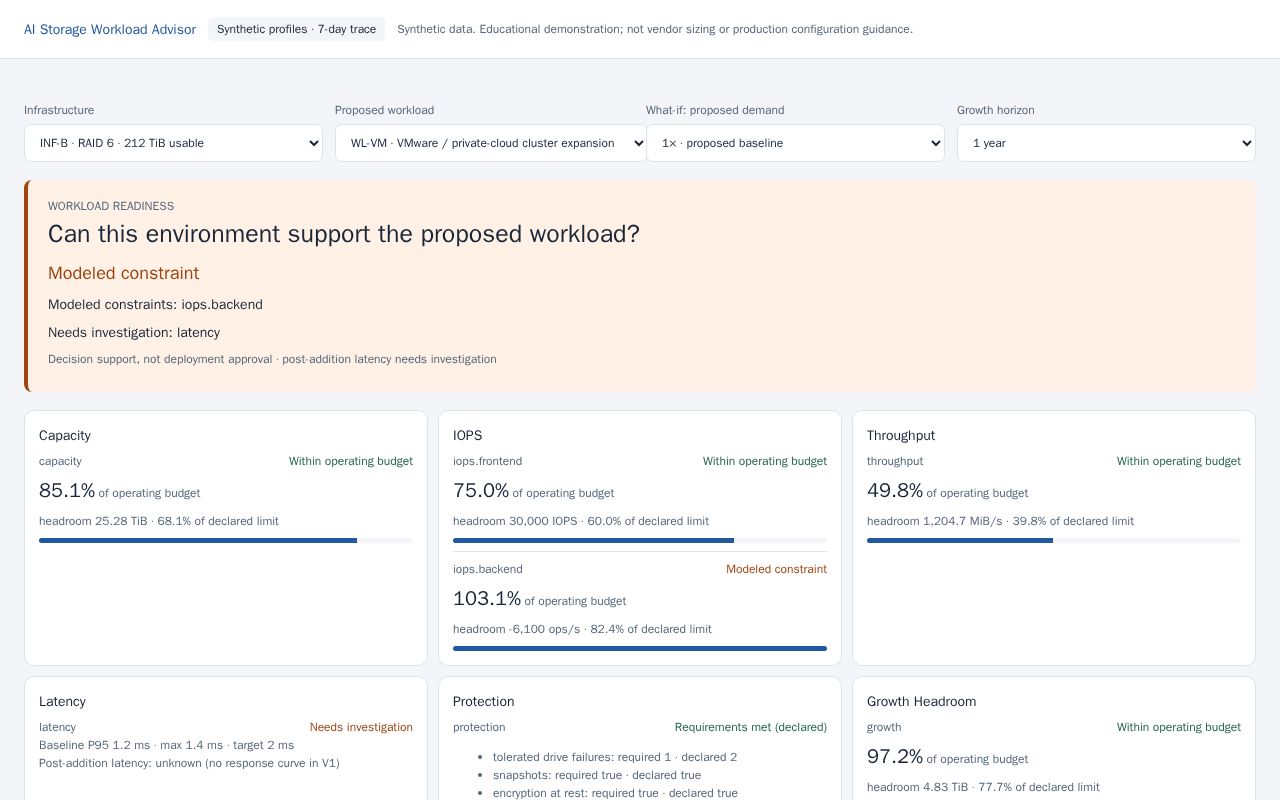The width and height of the screenshot is (1280, 800).
Task: Click the Throughput card title
Action: 901,436
